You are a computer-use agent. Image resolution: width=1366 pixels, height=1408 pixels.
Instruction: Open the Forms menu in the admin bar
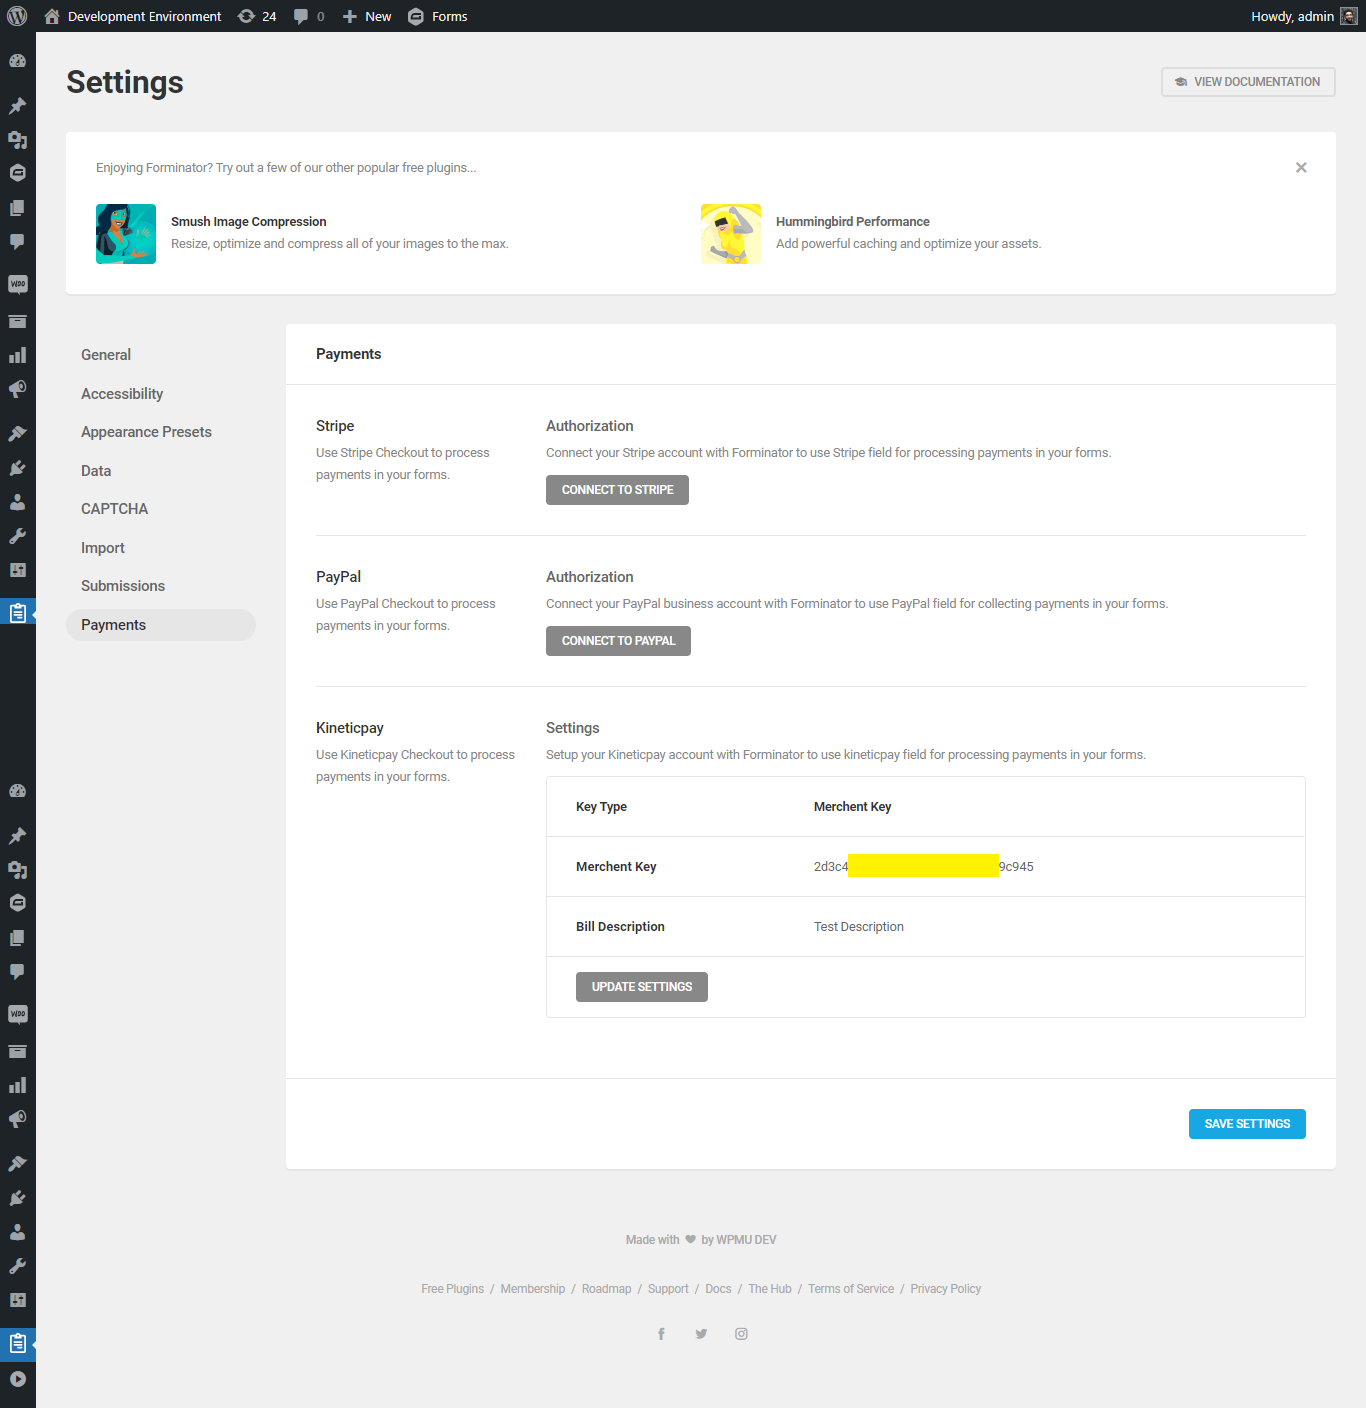point(438,16)
